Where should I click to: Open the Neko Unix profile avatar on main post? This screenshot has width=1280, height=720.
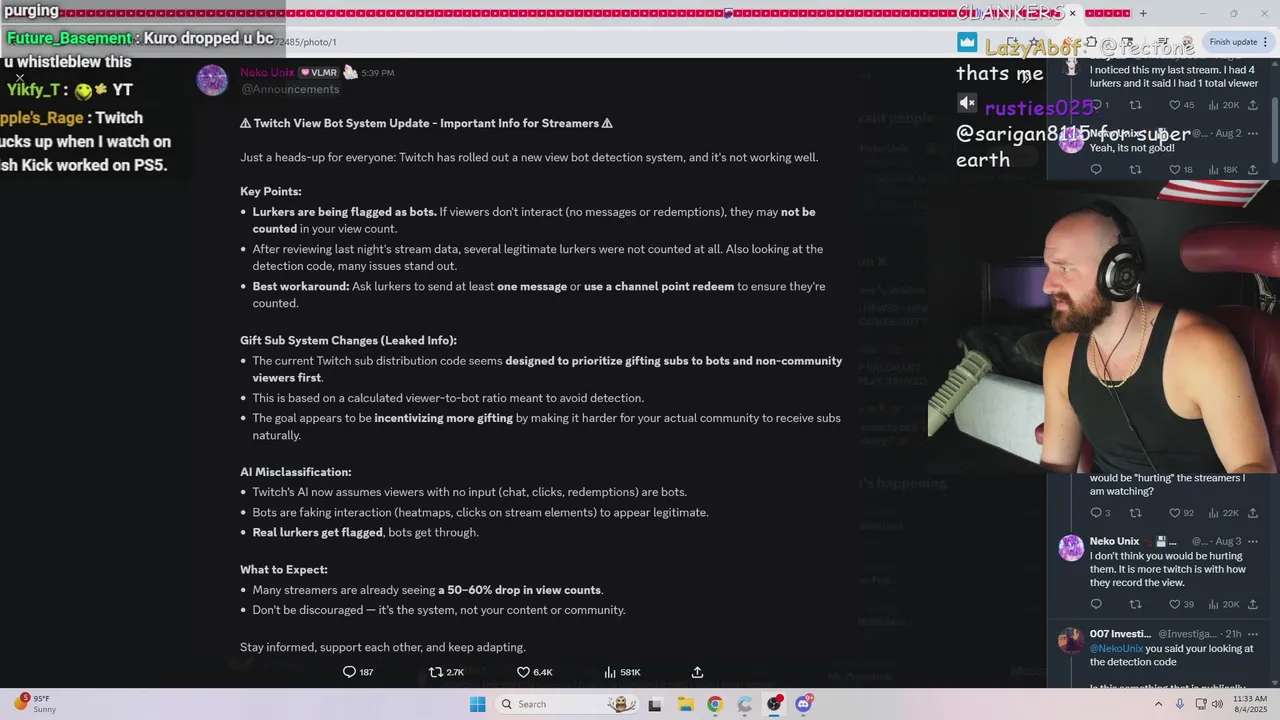(x=212, y=80)
